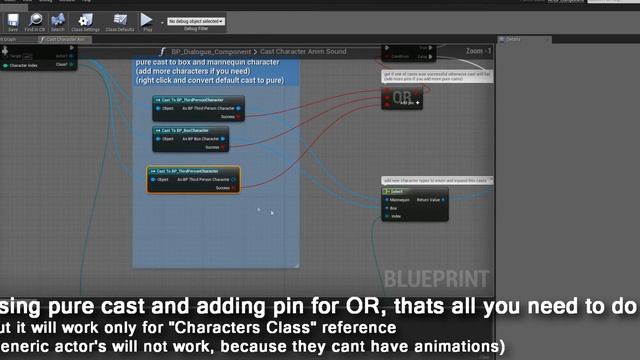Click the Zoom -1 indicator

click(x=478, y=51)
